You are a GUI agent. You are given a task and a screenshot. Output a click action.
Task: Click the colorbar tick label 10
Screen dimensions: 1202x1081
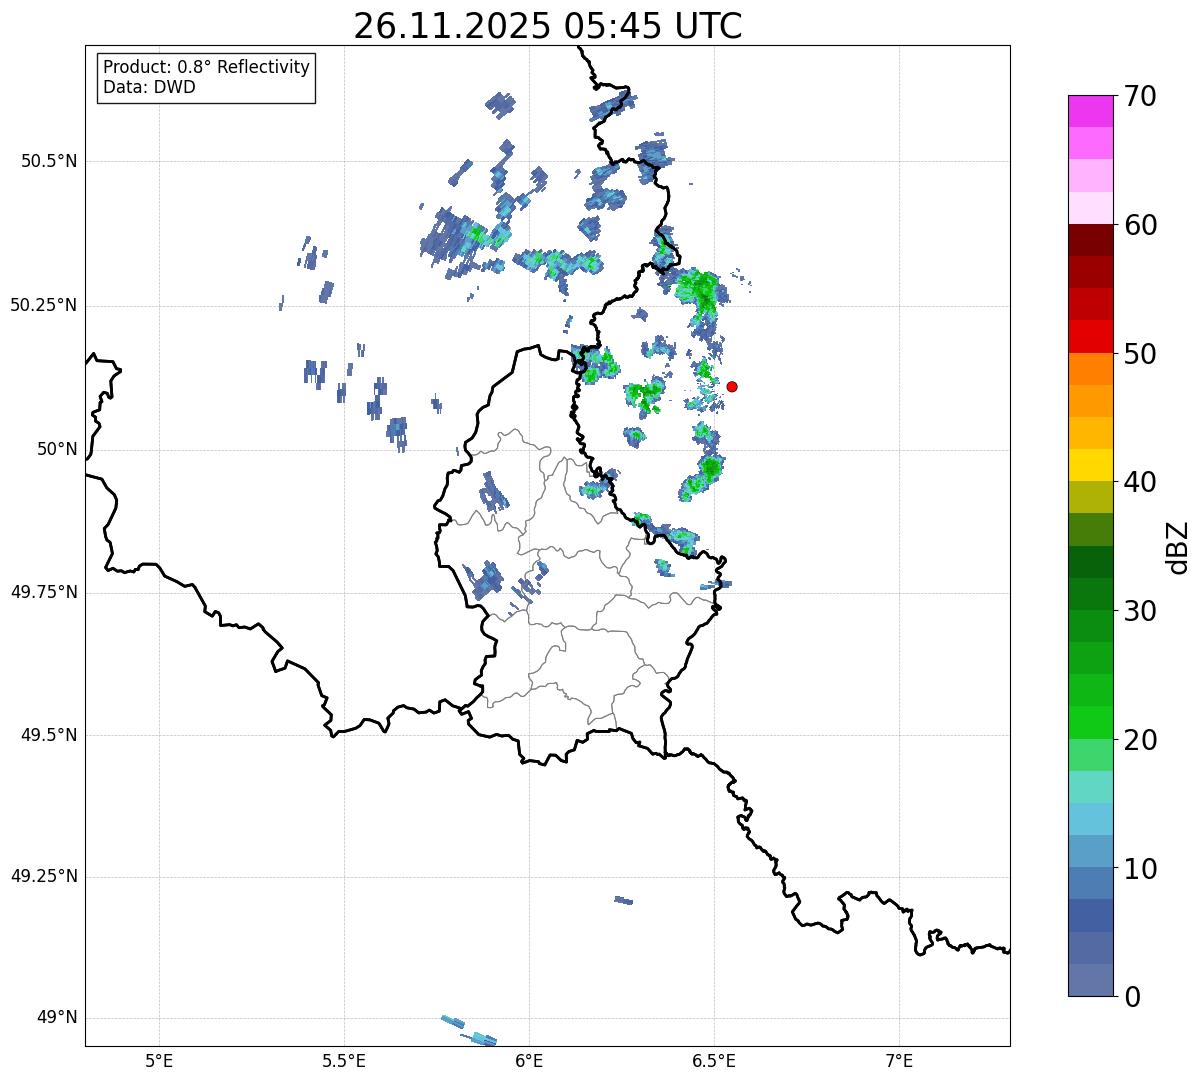point(1140,869)
